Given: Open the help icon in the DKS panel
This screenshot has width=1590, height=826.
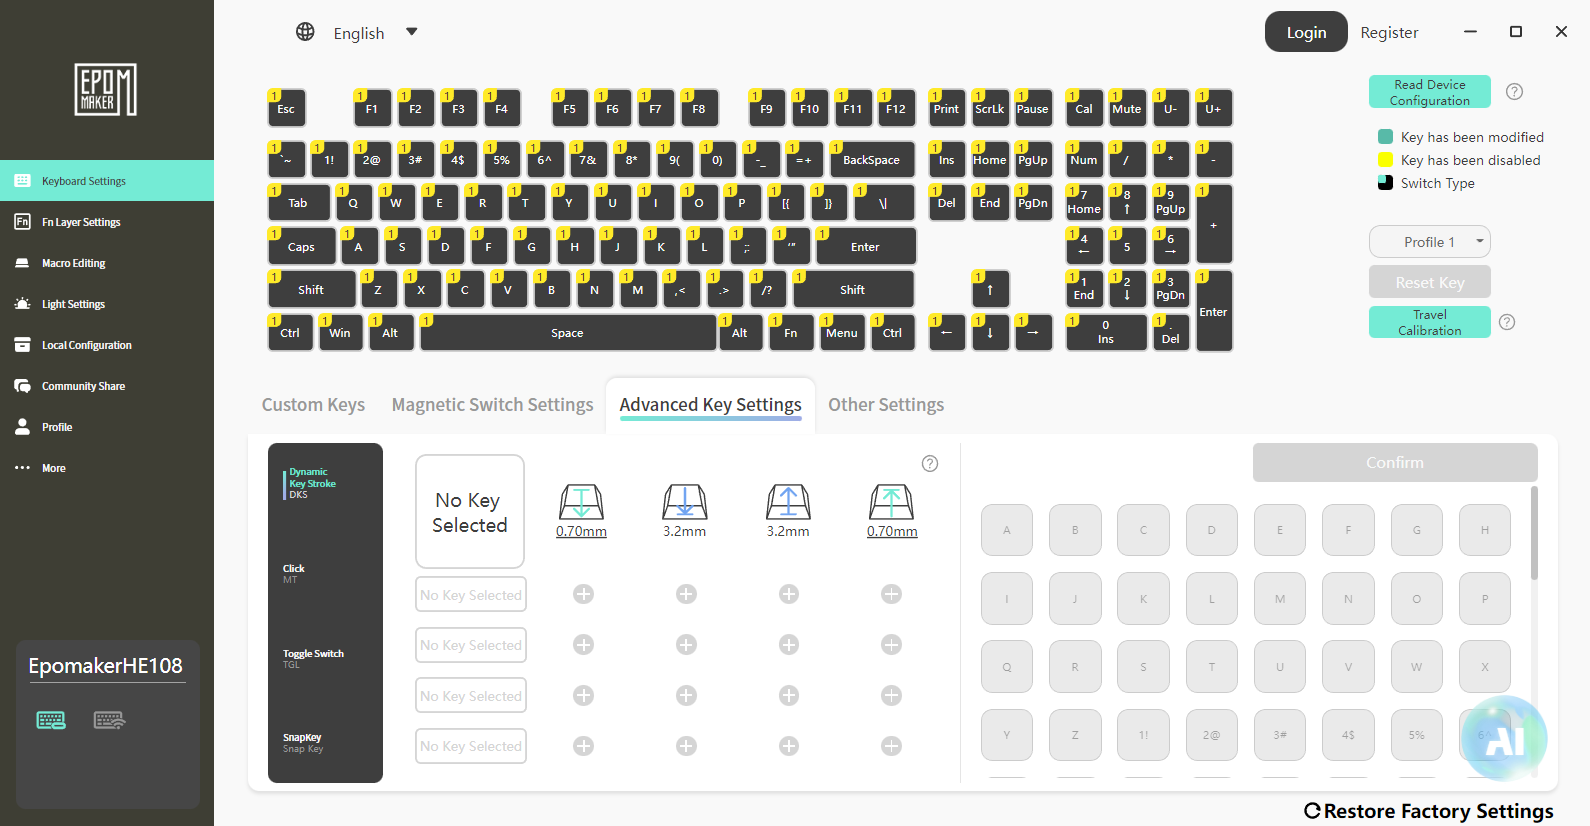Looking at the screenshot, I should pyautogui.click(x=930, y=463).
